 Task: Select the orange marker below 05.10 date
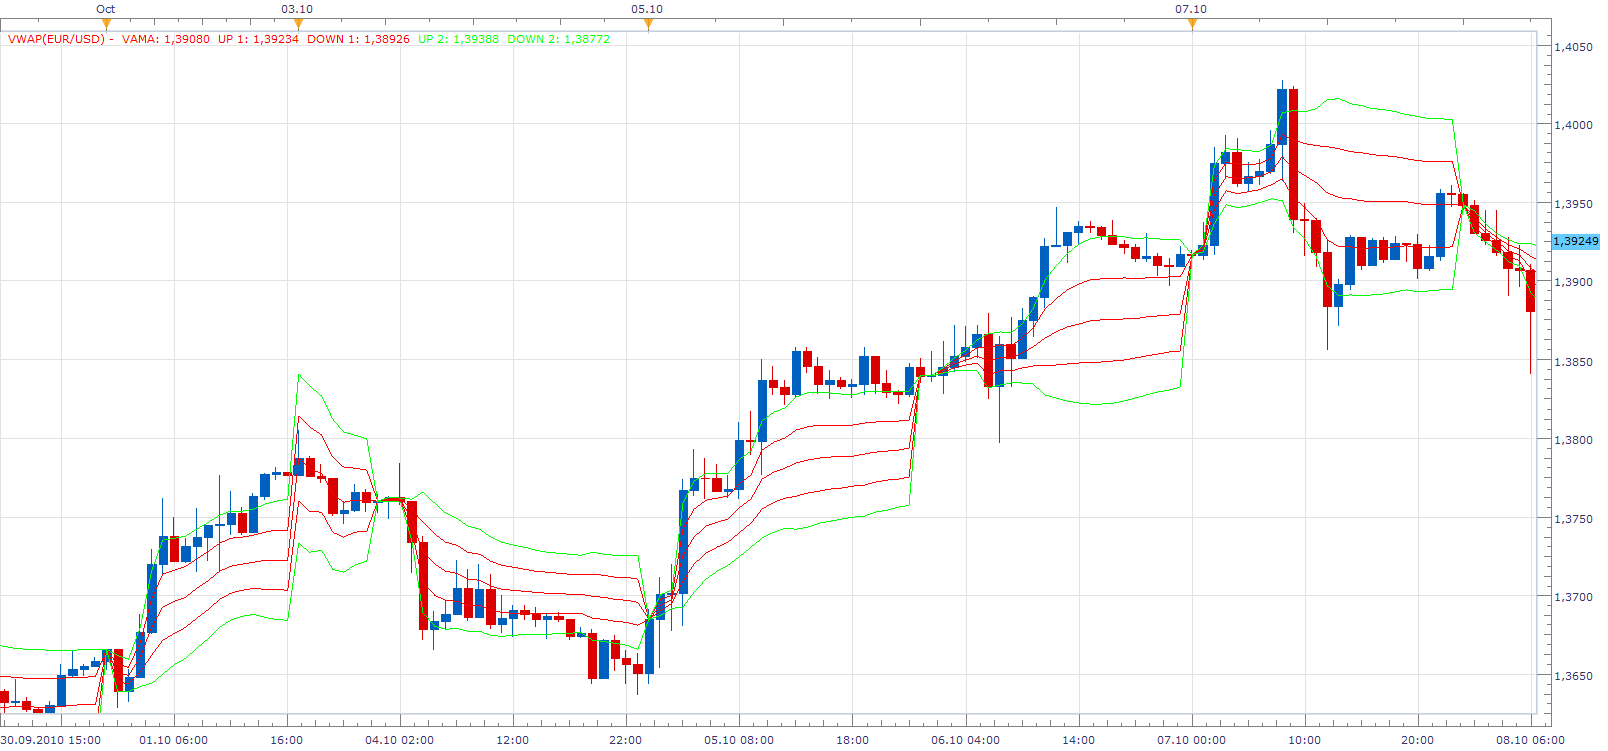click(648, 24)
